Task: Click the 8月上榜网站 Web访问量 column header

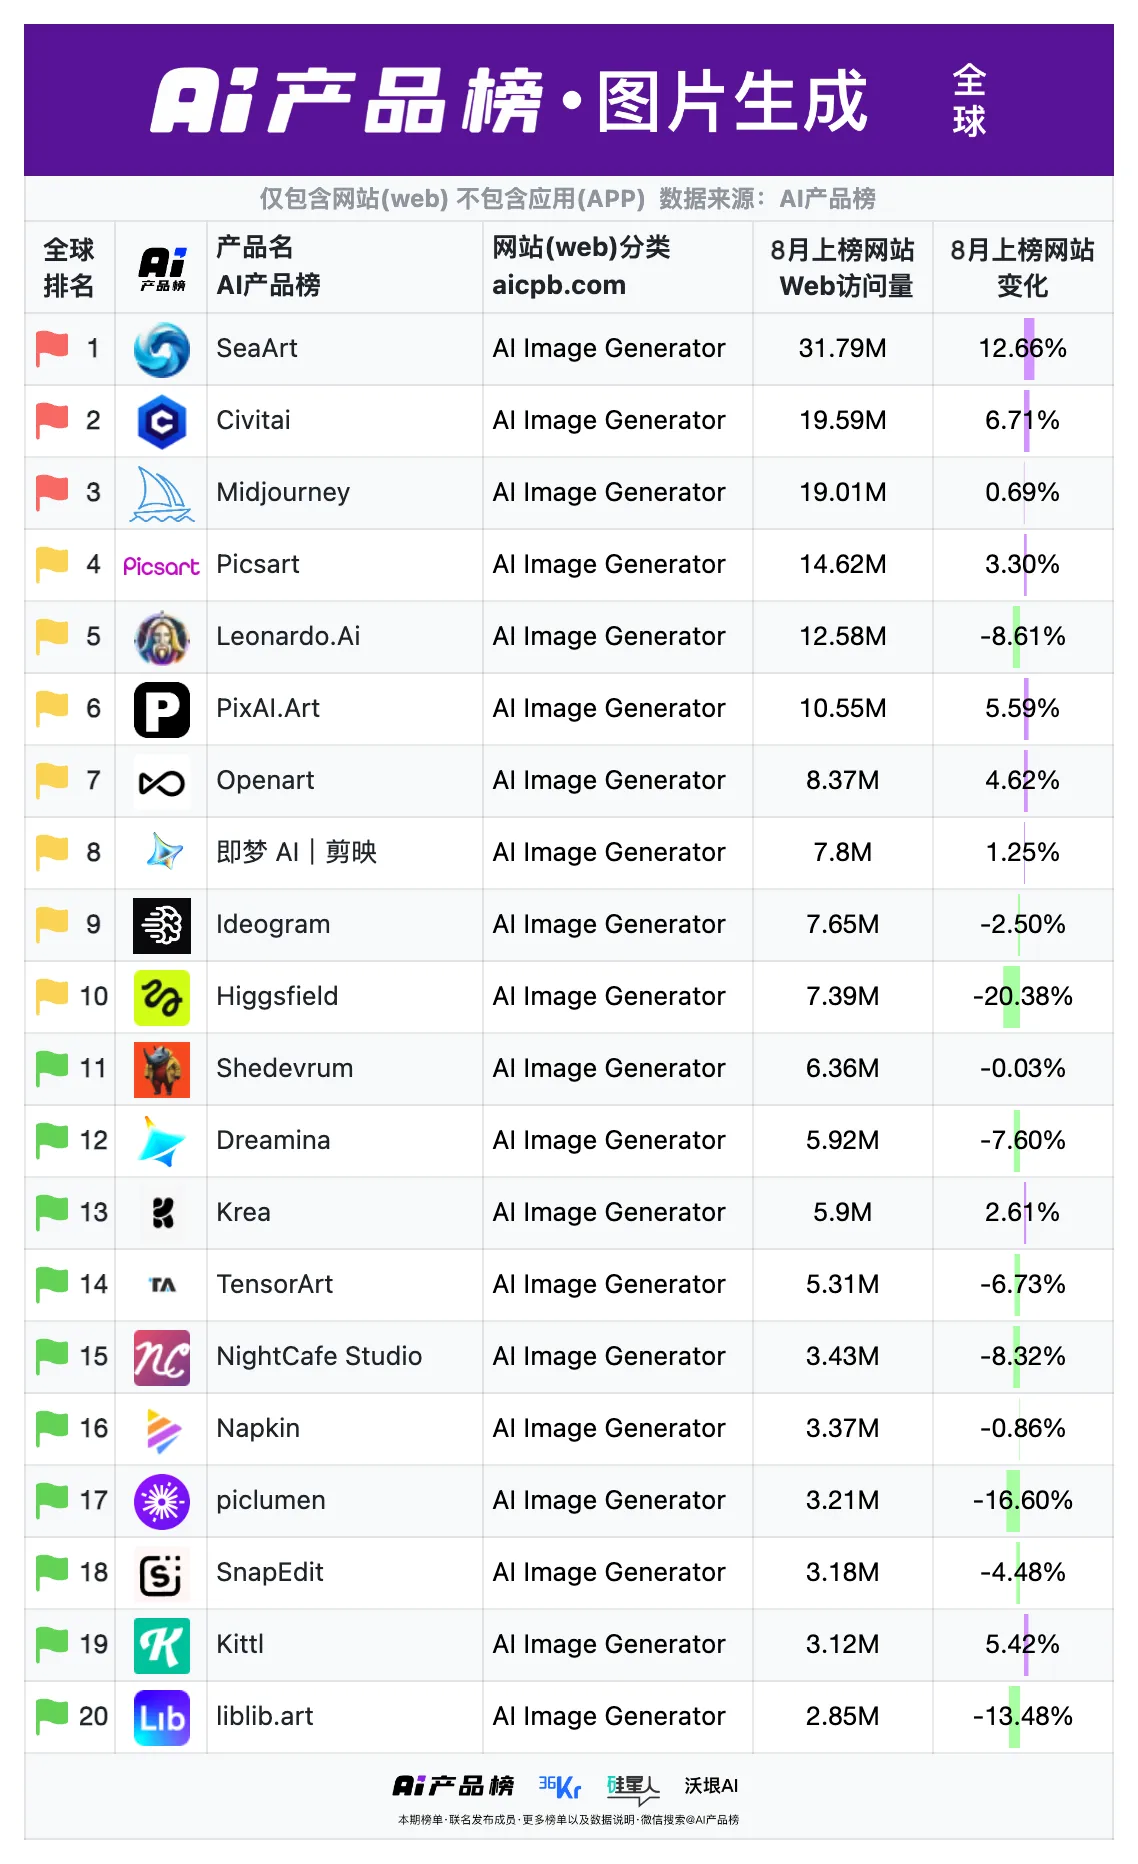Action: (x=843, y=268)
